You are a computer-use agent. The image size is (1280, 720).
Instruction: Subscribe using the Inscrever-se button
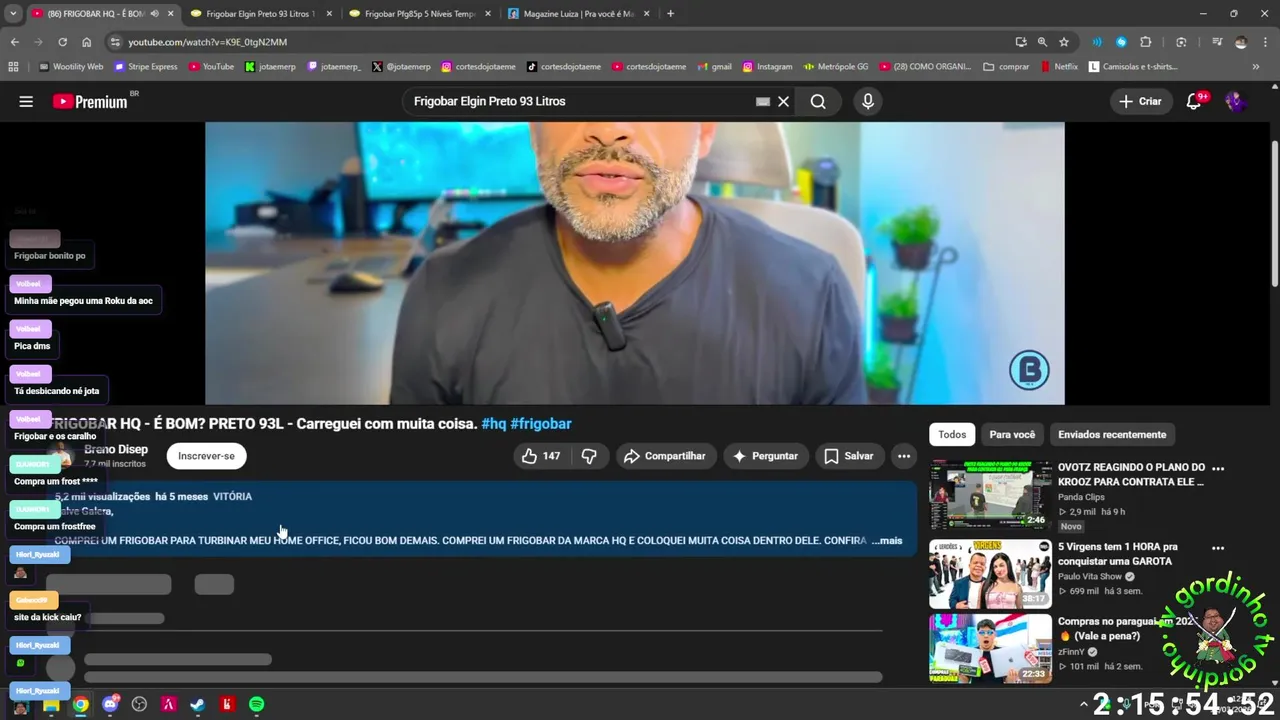point(206,456)
